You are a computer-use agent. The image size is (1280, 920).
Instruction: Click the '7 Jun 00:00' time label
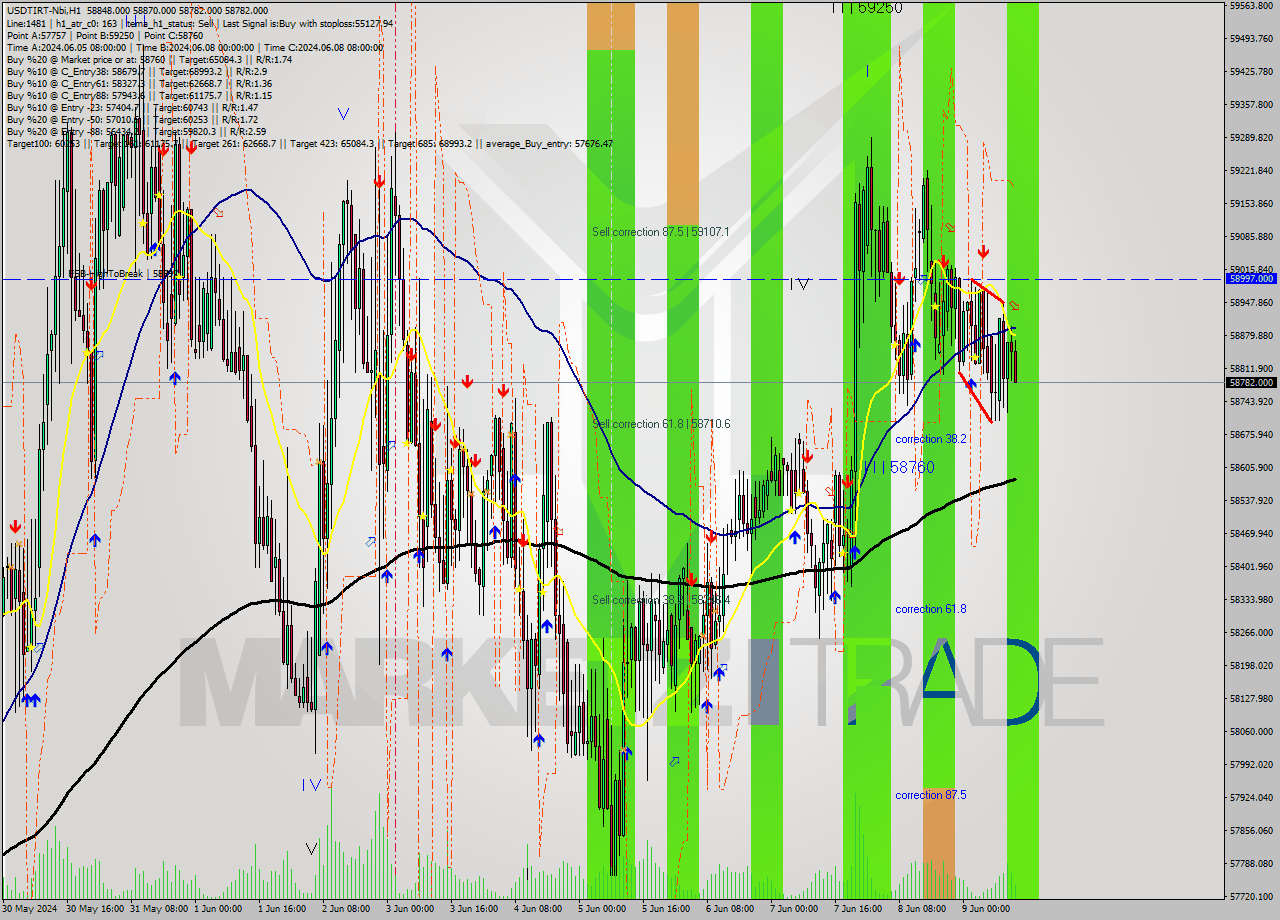tap(794, 909)
